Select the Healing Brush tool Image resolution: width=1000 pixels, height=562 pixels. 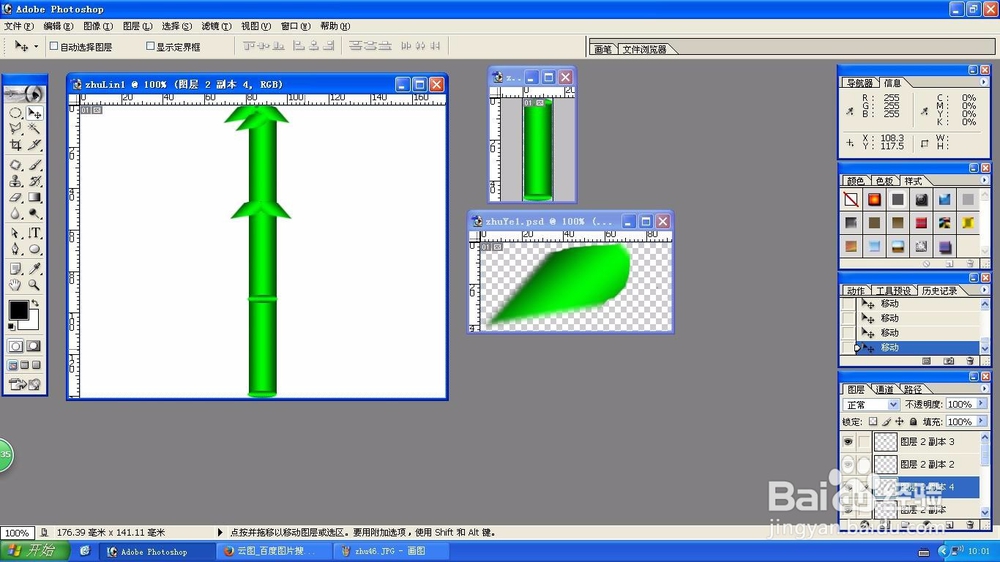pos(16,165)
